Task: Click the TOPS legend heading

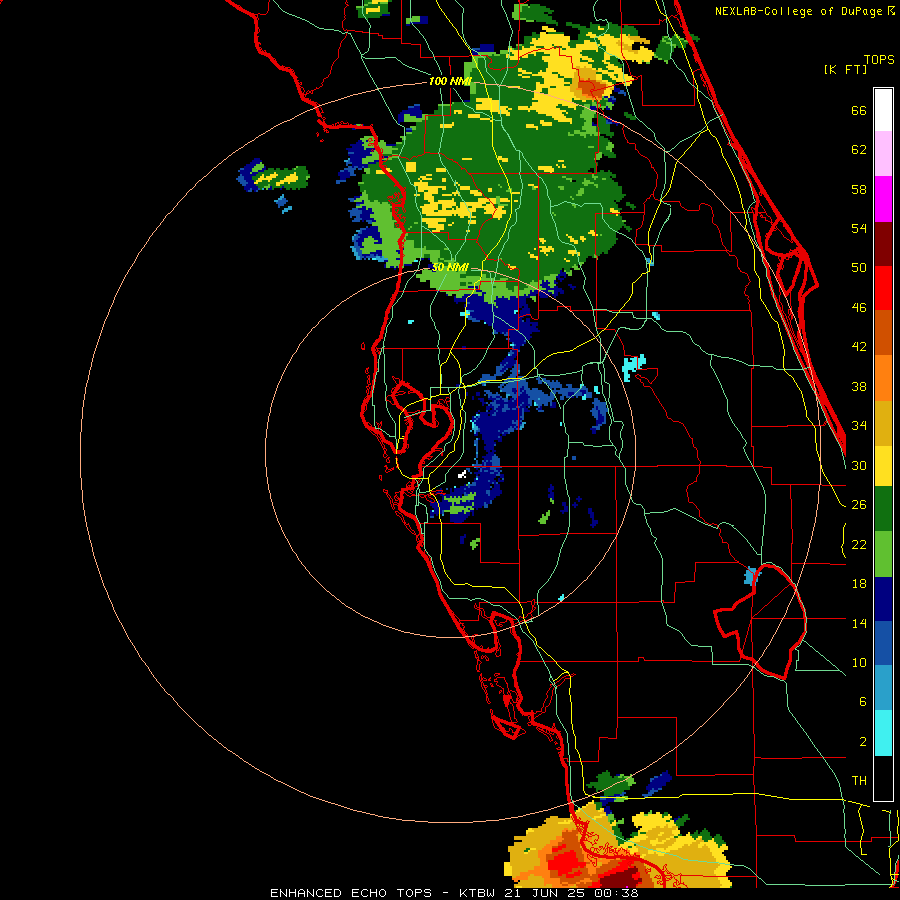Action: pyautogui.click(x=879, y=60)
